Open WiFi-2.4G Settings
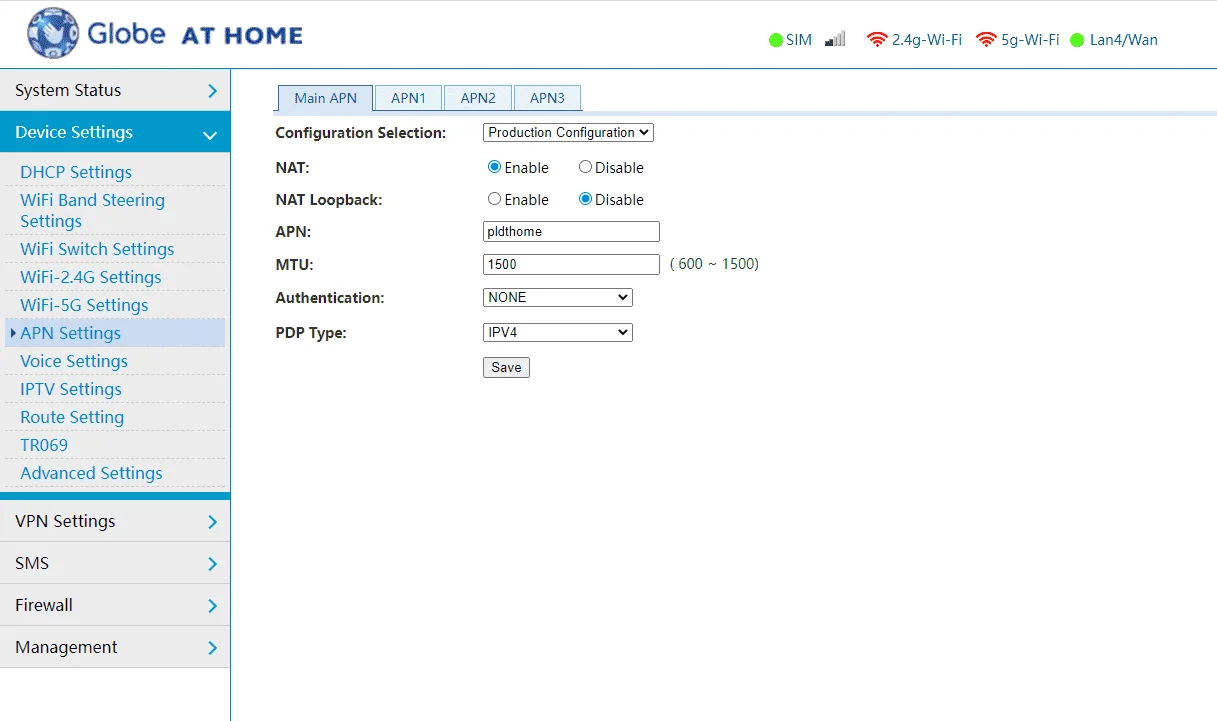Image resolution: width=1217 pixels, height=721 pixels. point(91,277)
